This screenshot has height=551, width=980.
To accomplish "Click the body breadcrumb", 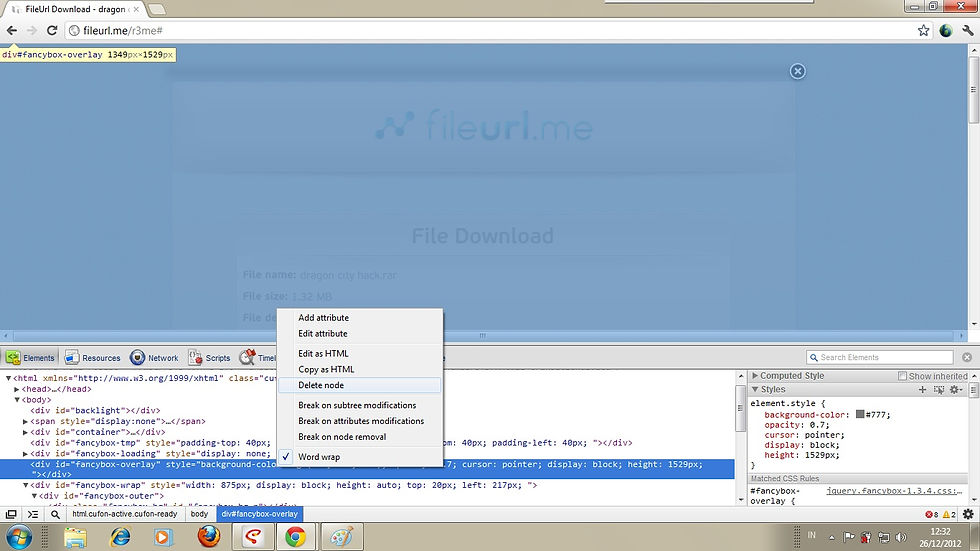I will click(x=199, y=514).
